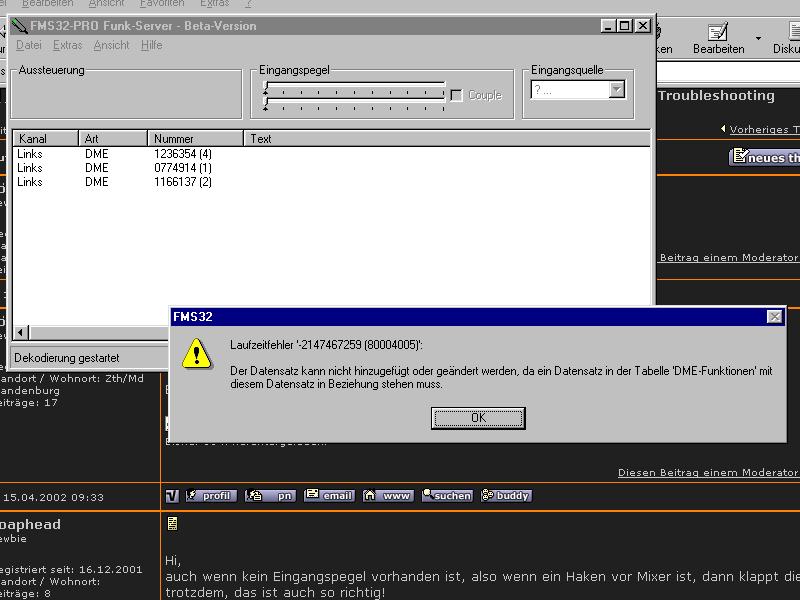Open the user's profil button
Screen dimensions: 800x600
point(211,495)
